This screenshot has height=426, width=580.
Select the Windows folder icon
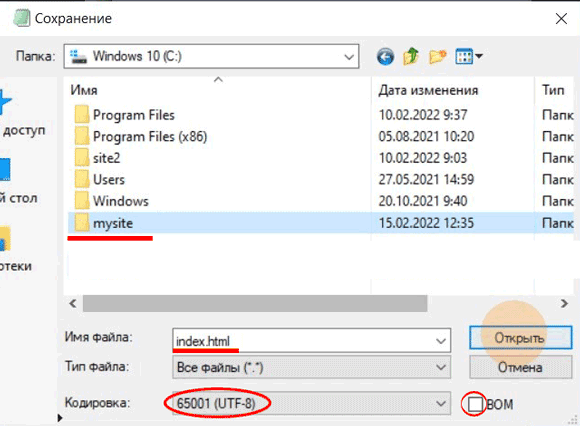click(82, 201)
